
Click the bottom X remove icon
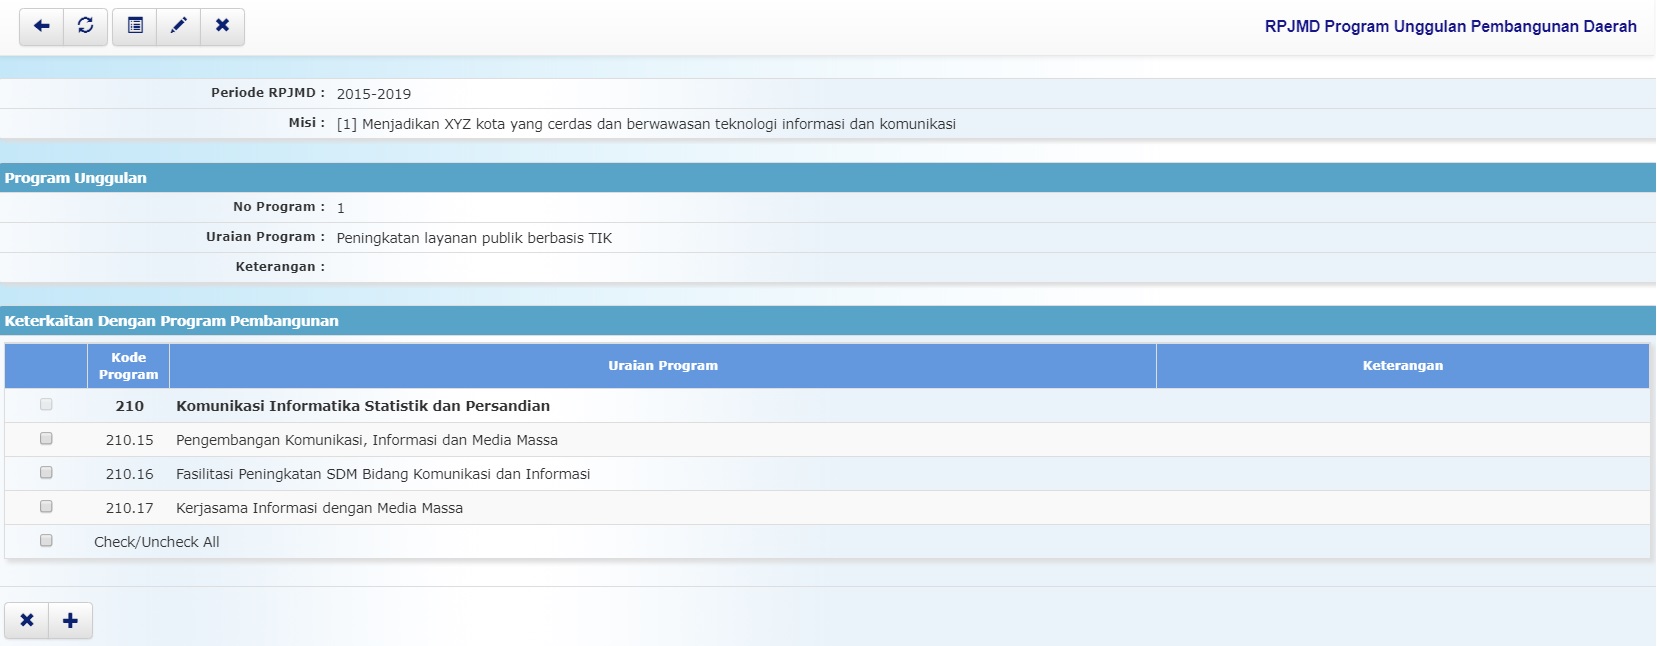[x=27, y=621]
